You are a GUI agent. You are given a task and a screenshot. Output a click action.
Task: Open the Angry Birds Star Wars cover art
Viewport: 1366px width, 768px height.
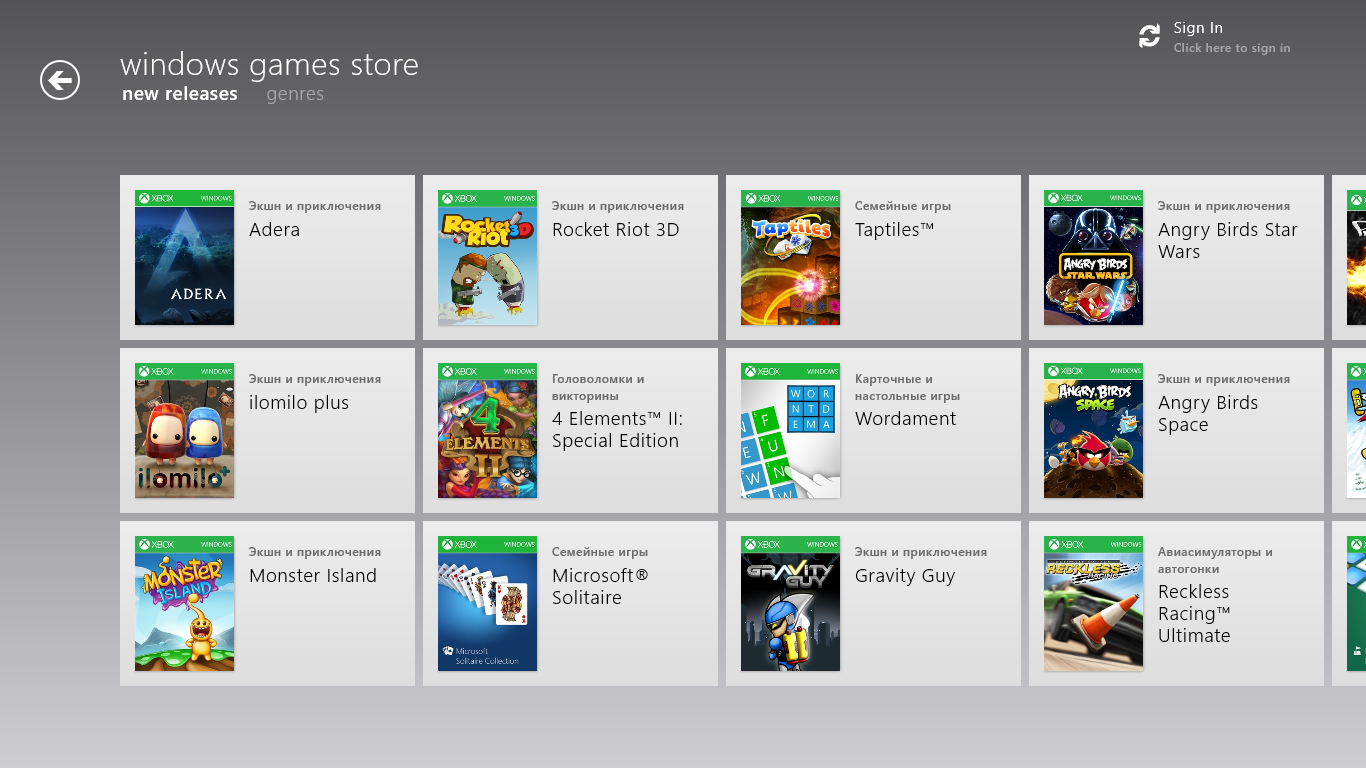pyautogui.click(x=1094, y=258)
